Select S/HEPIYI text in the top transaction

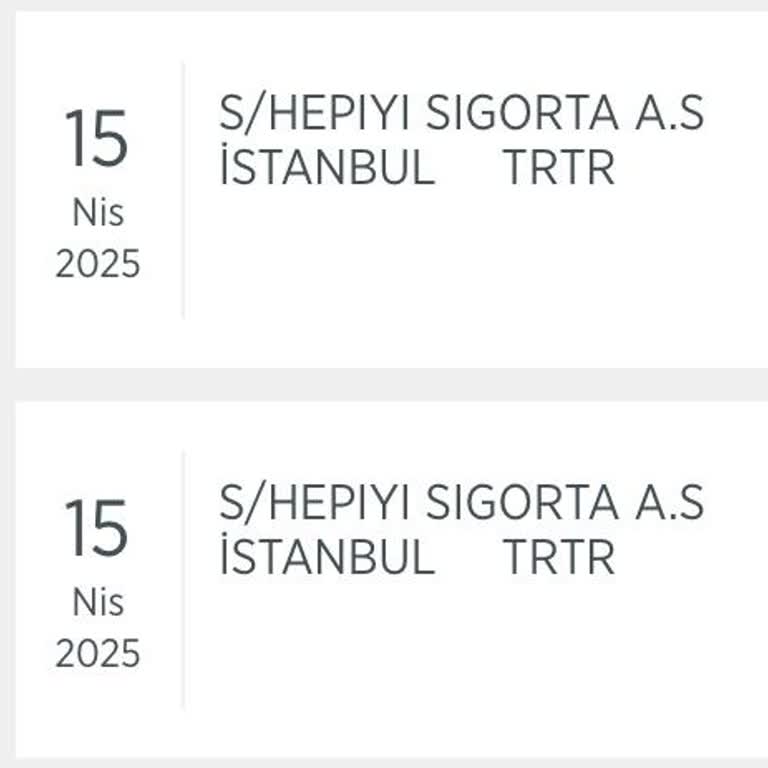click(x=314, y=115)
